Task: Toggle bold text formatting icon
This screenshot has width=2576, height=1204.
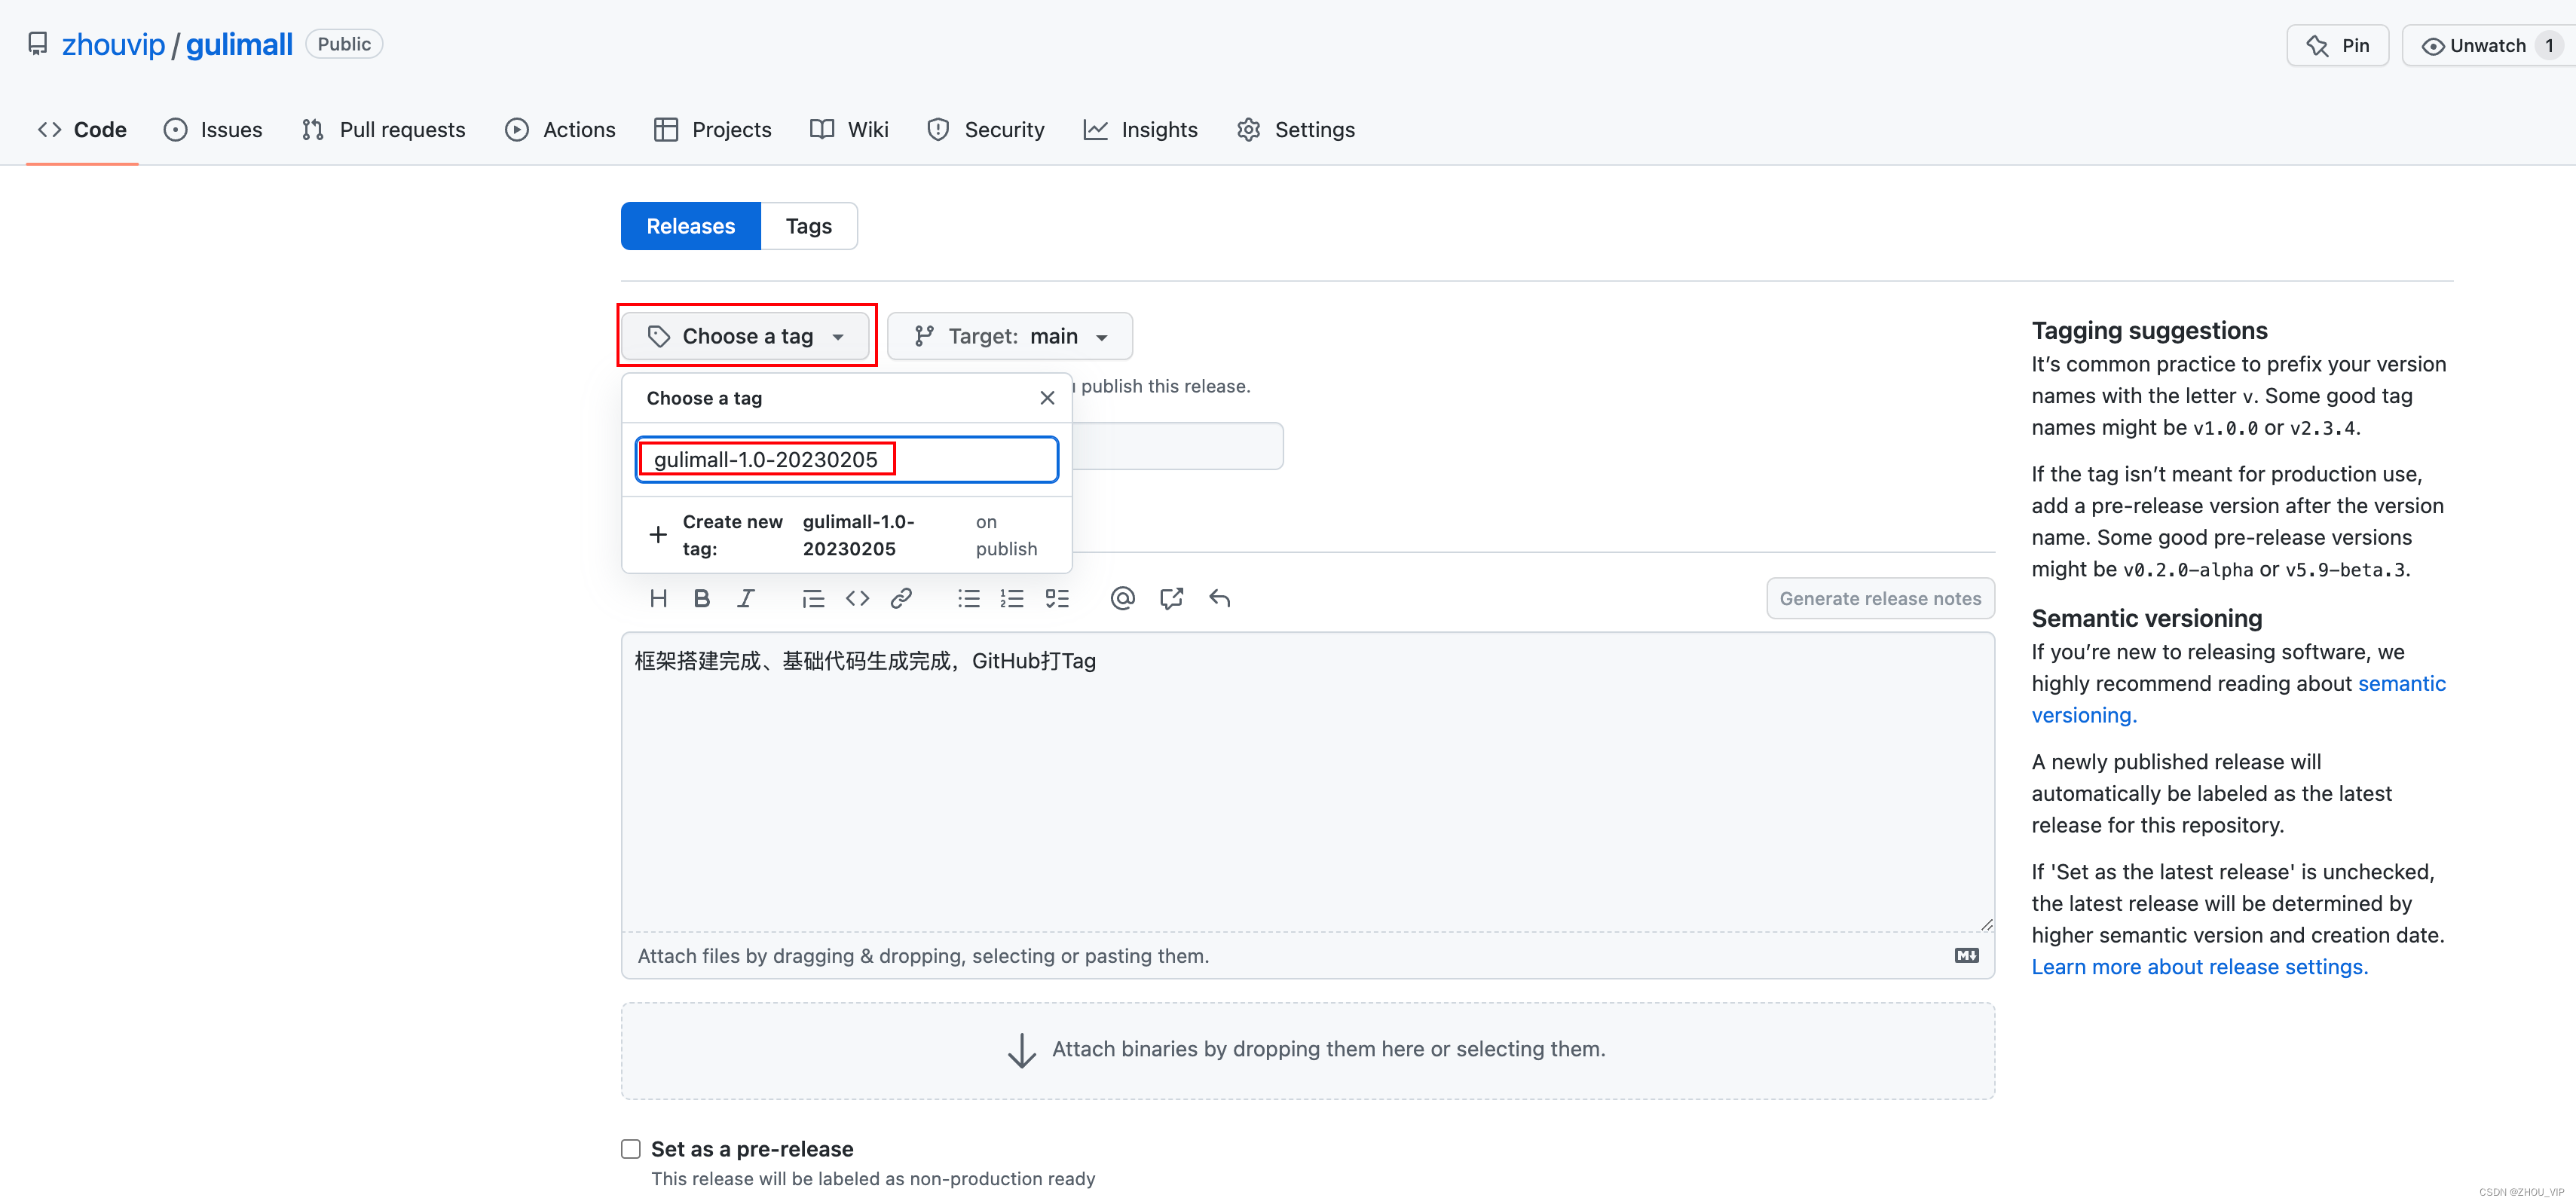Action: click(x=701, y=598)
